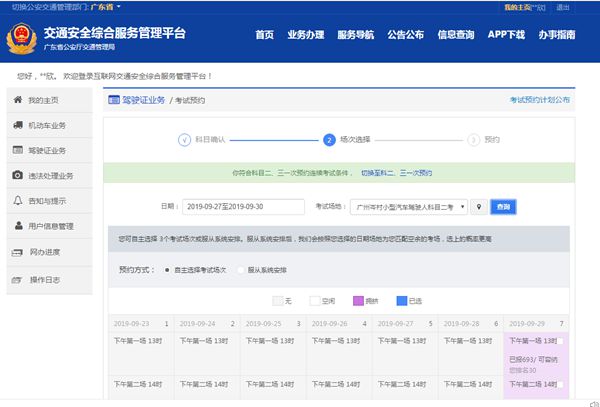Click the map pin location button

click(x=479, y=207)
